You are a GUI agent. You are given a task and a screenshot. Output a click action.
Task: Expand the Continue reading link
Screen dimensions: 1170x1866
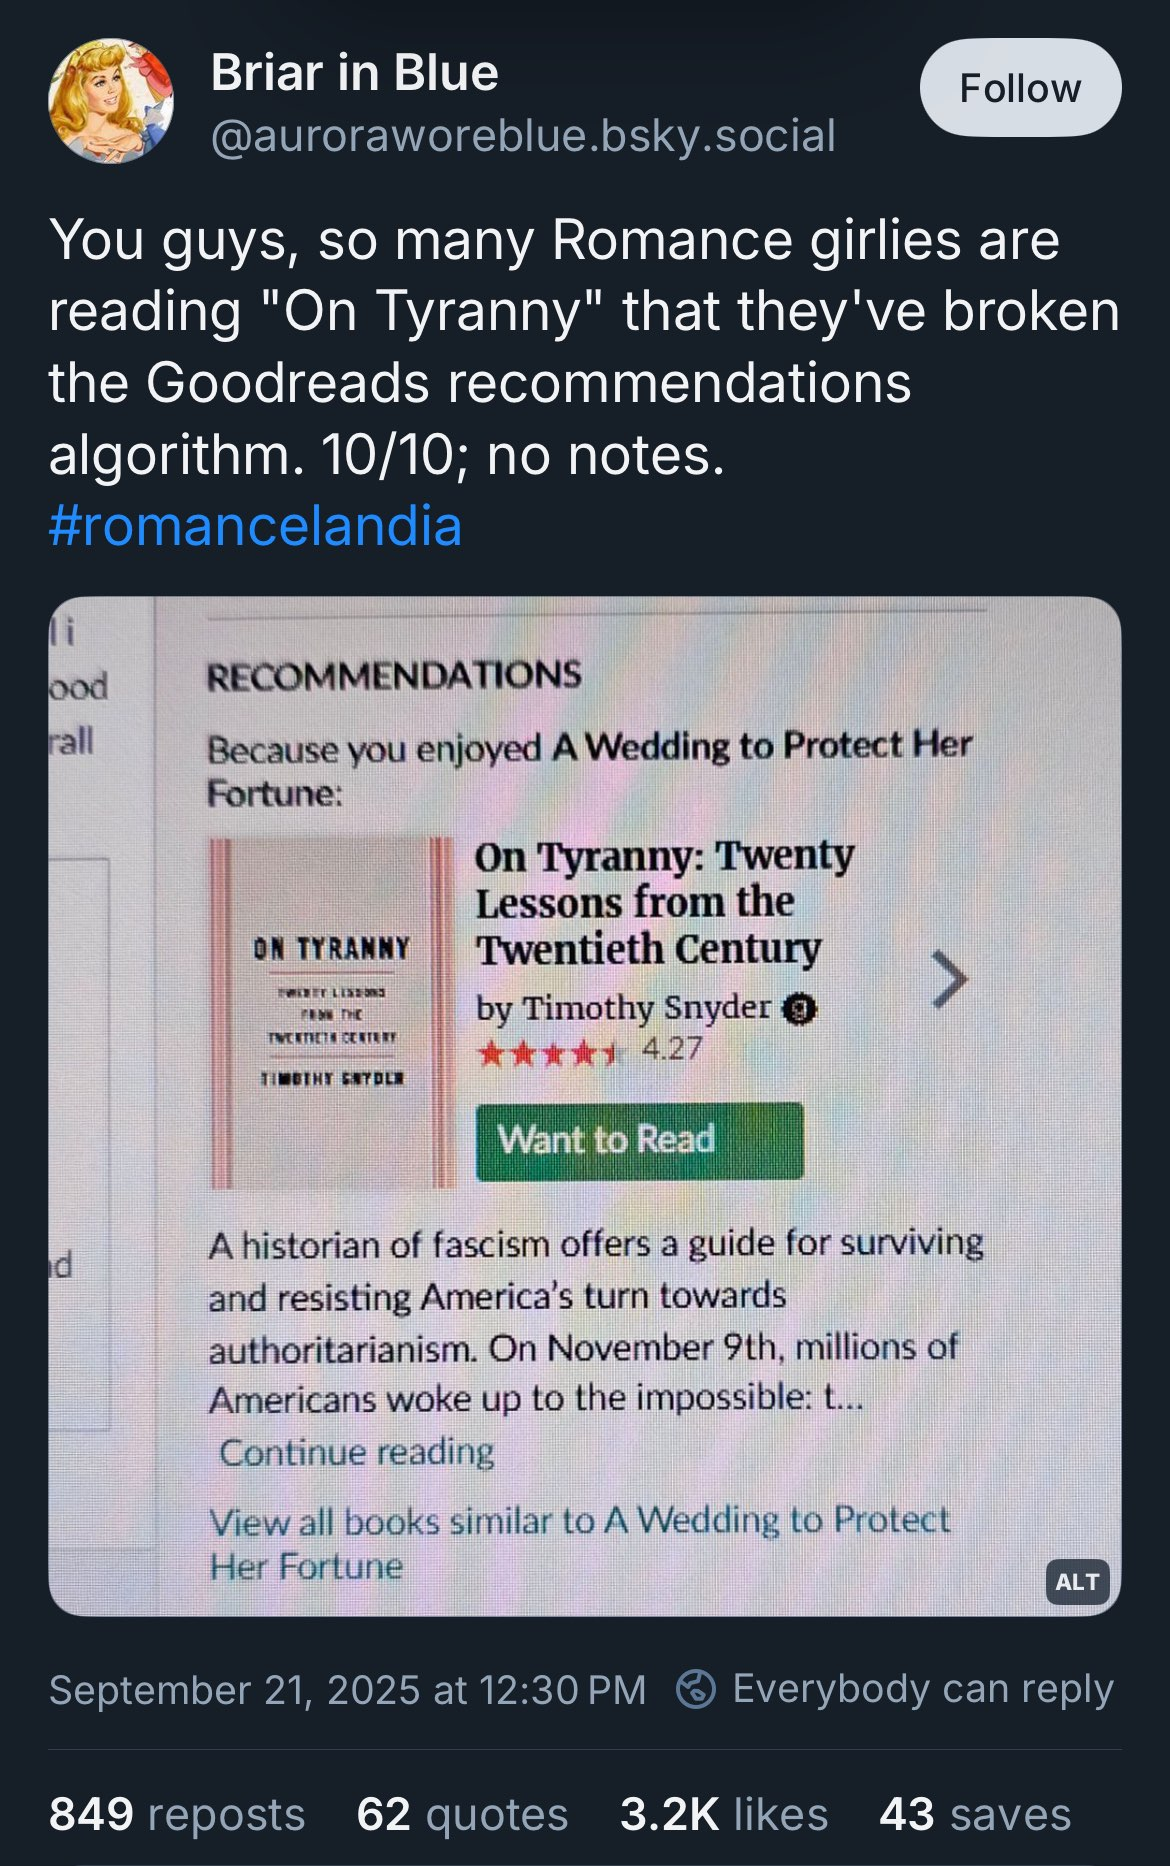click(x=356, y=1452)
